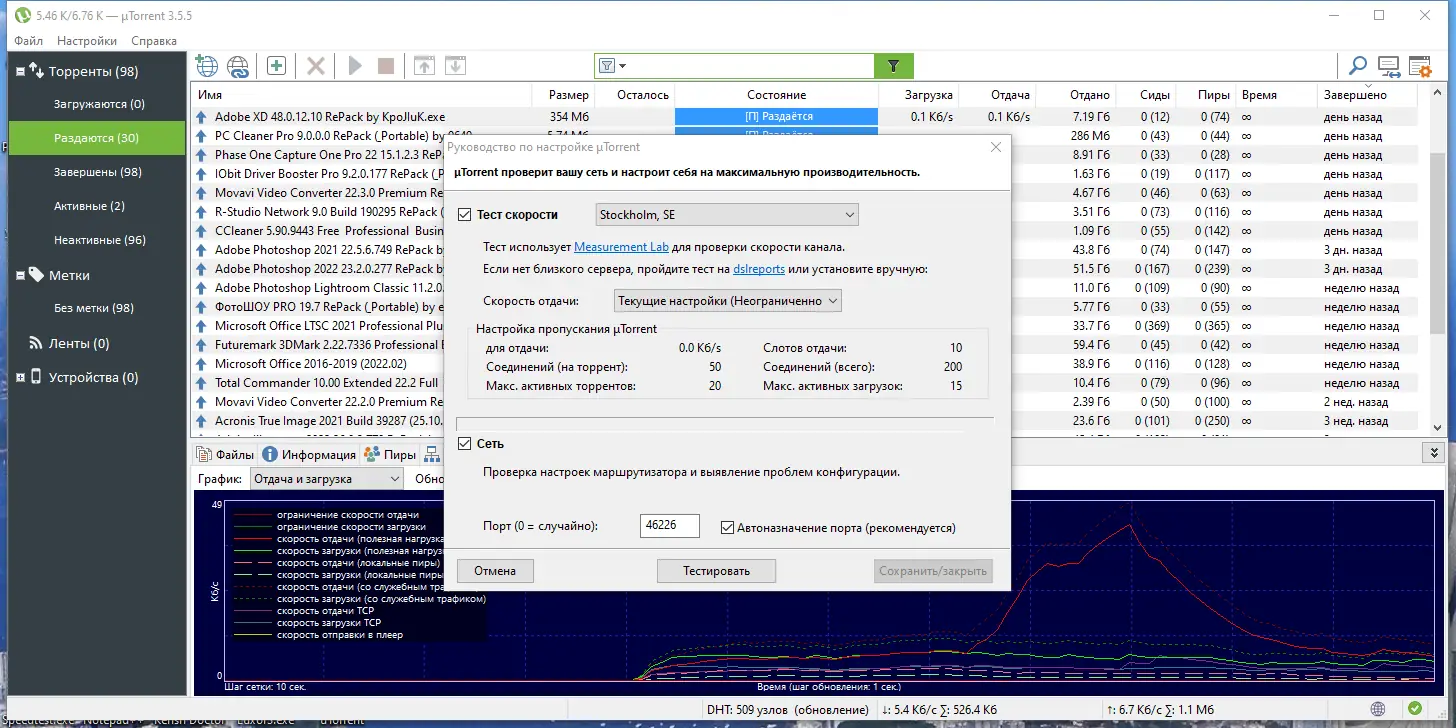The height and width of the screenshot is (728, 1456).
Task: Toggle Автоназначение порта checkbox
Action: (x=727, y=527)
